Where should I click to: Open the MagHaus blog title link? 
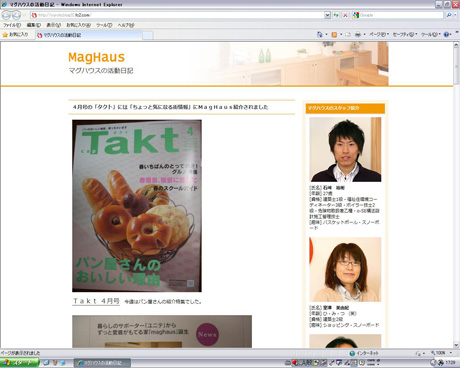click(x=96, y=57)
